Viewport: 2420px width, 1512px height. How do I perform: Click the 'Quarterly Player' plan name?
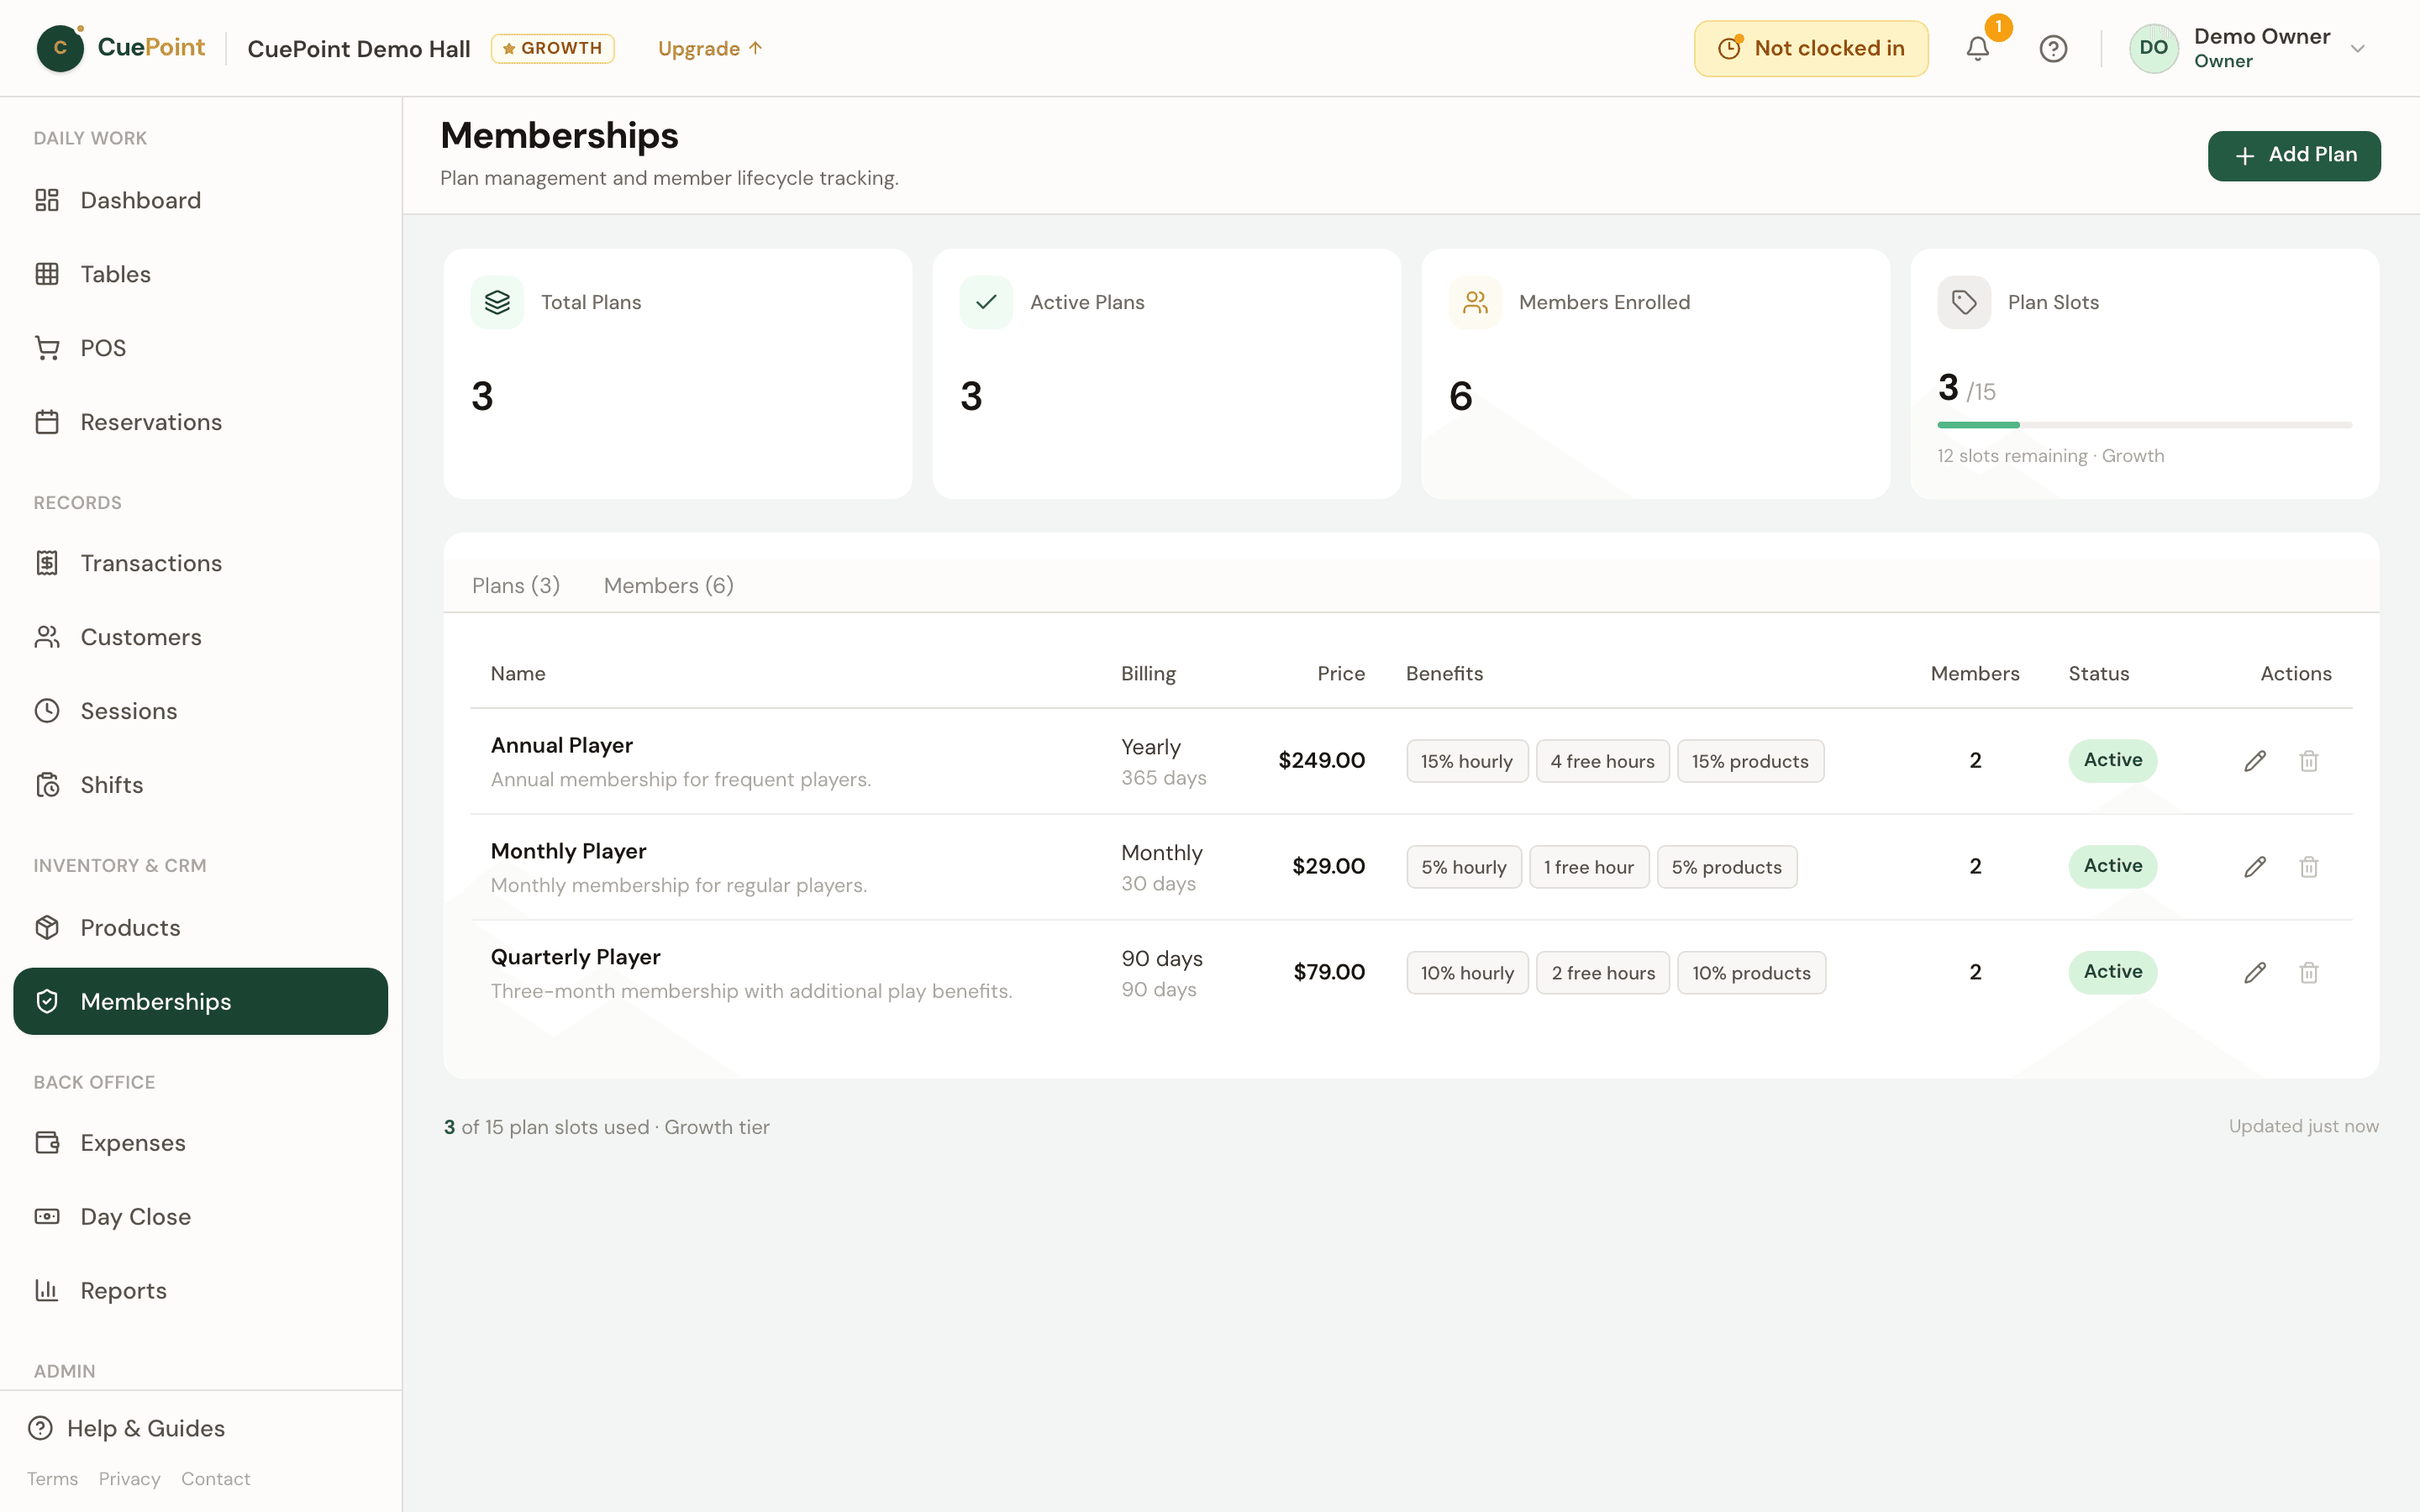tap(575, 957)
